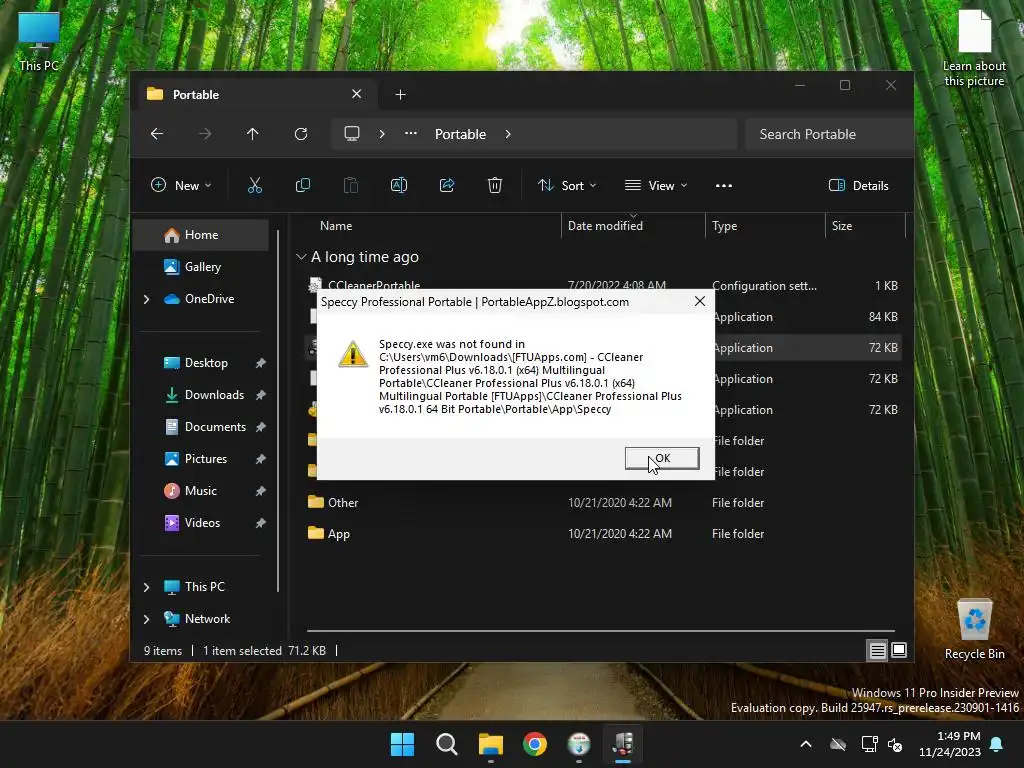Switch to large thumbnails view icon
1024x768 pixels.
coord(899,650)
